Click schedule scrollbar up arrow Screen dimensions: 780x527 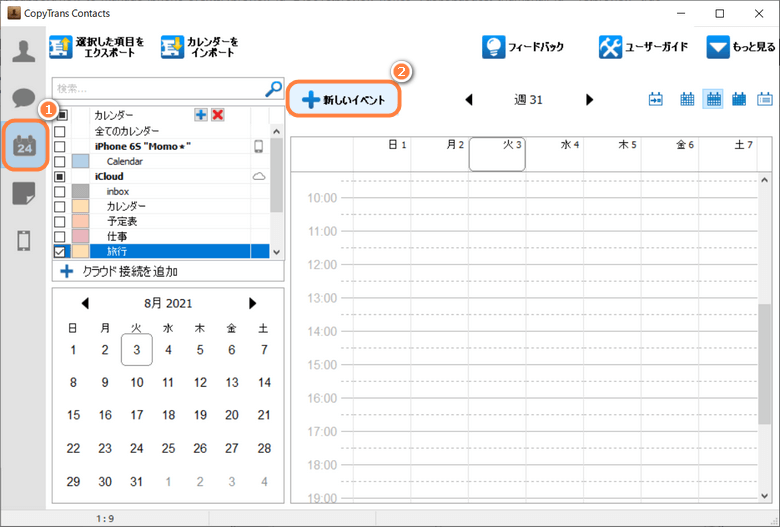[765, 180]
